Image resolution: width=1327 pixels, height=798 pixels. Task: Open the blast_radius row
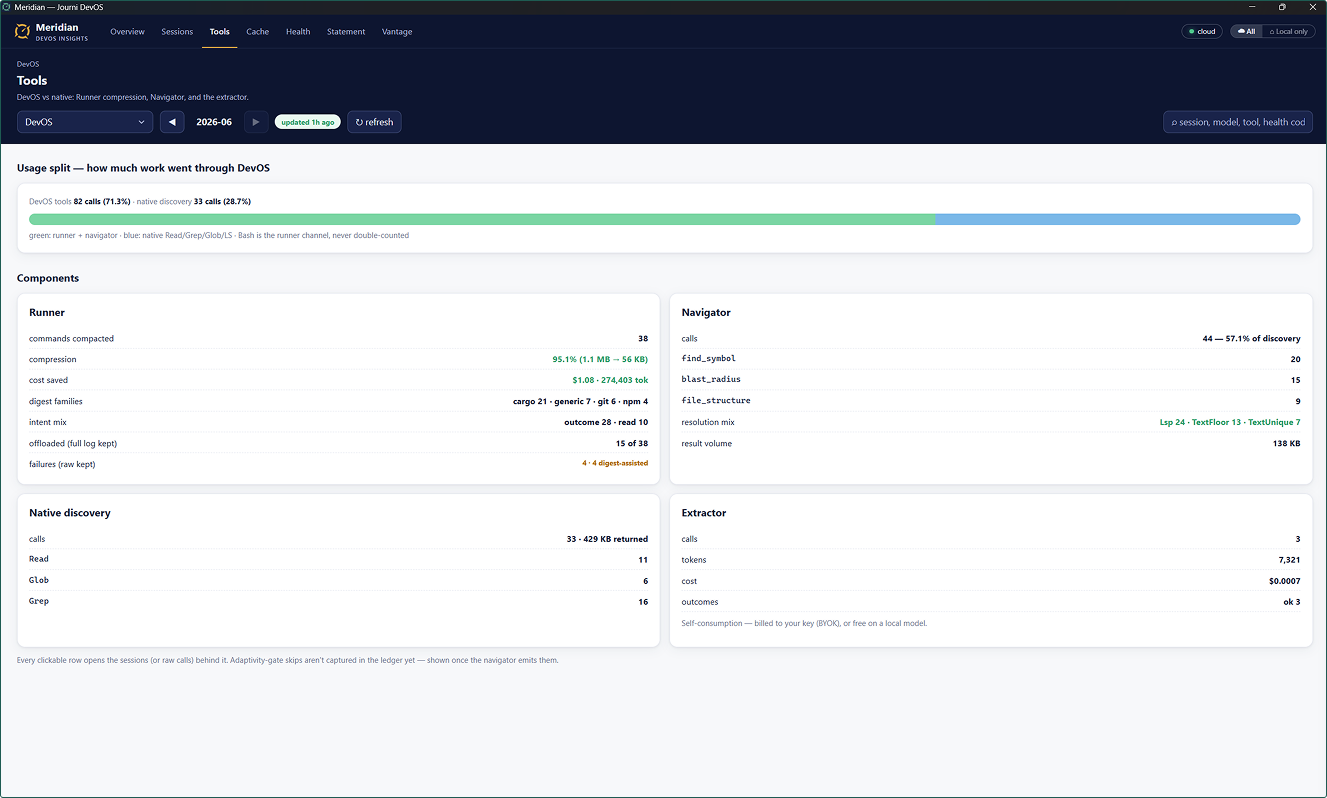991,380
